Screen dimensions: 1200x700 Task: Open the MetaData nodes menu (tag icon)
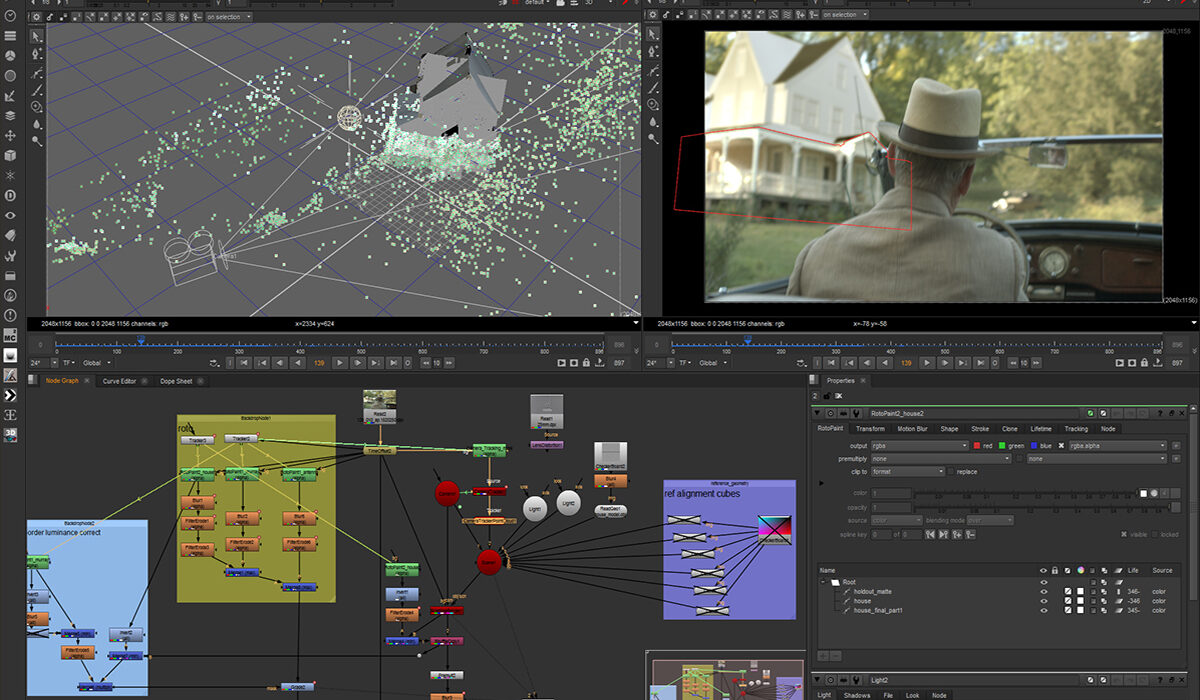click(x=10, y=235)
